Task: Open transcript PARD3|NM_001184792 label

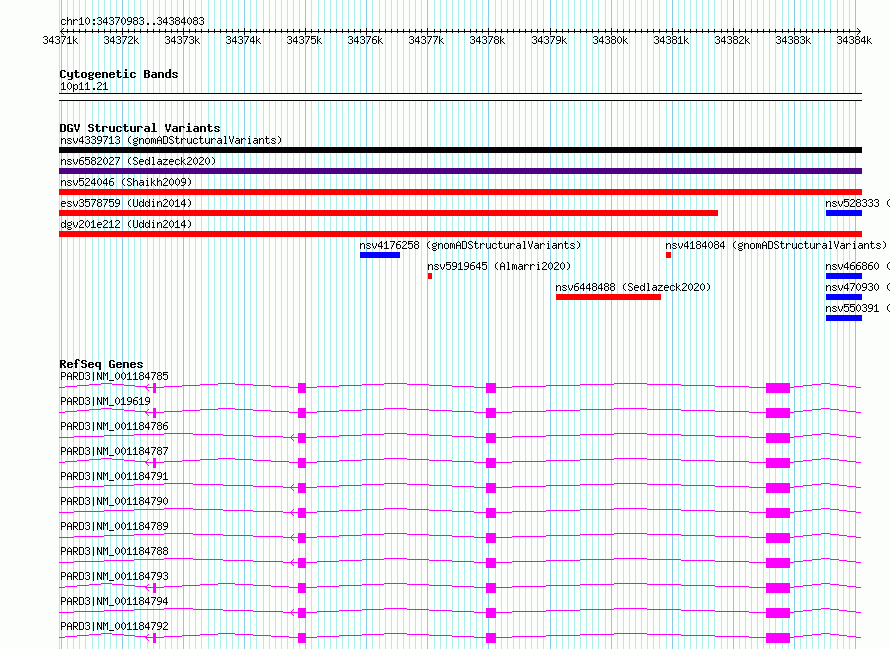Action: click(x=114, y=626)
